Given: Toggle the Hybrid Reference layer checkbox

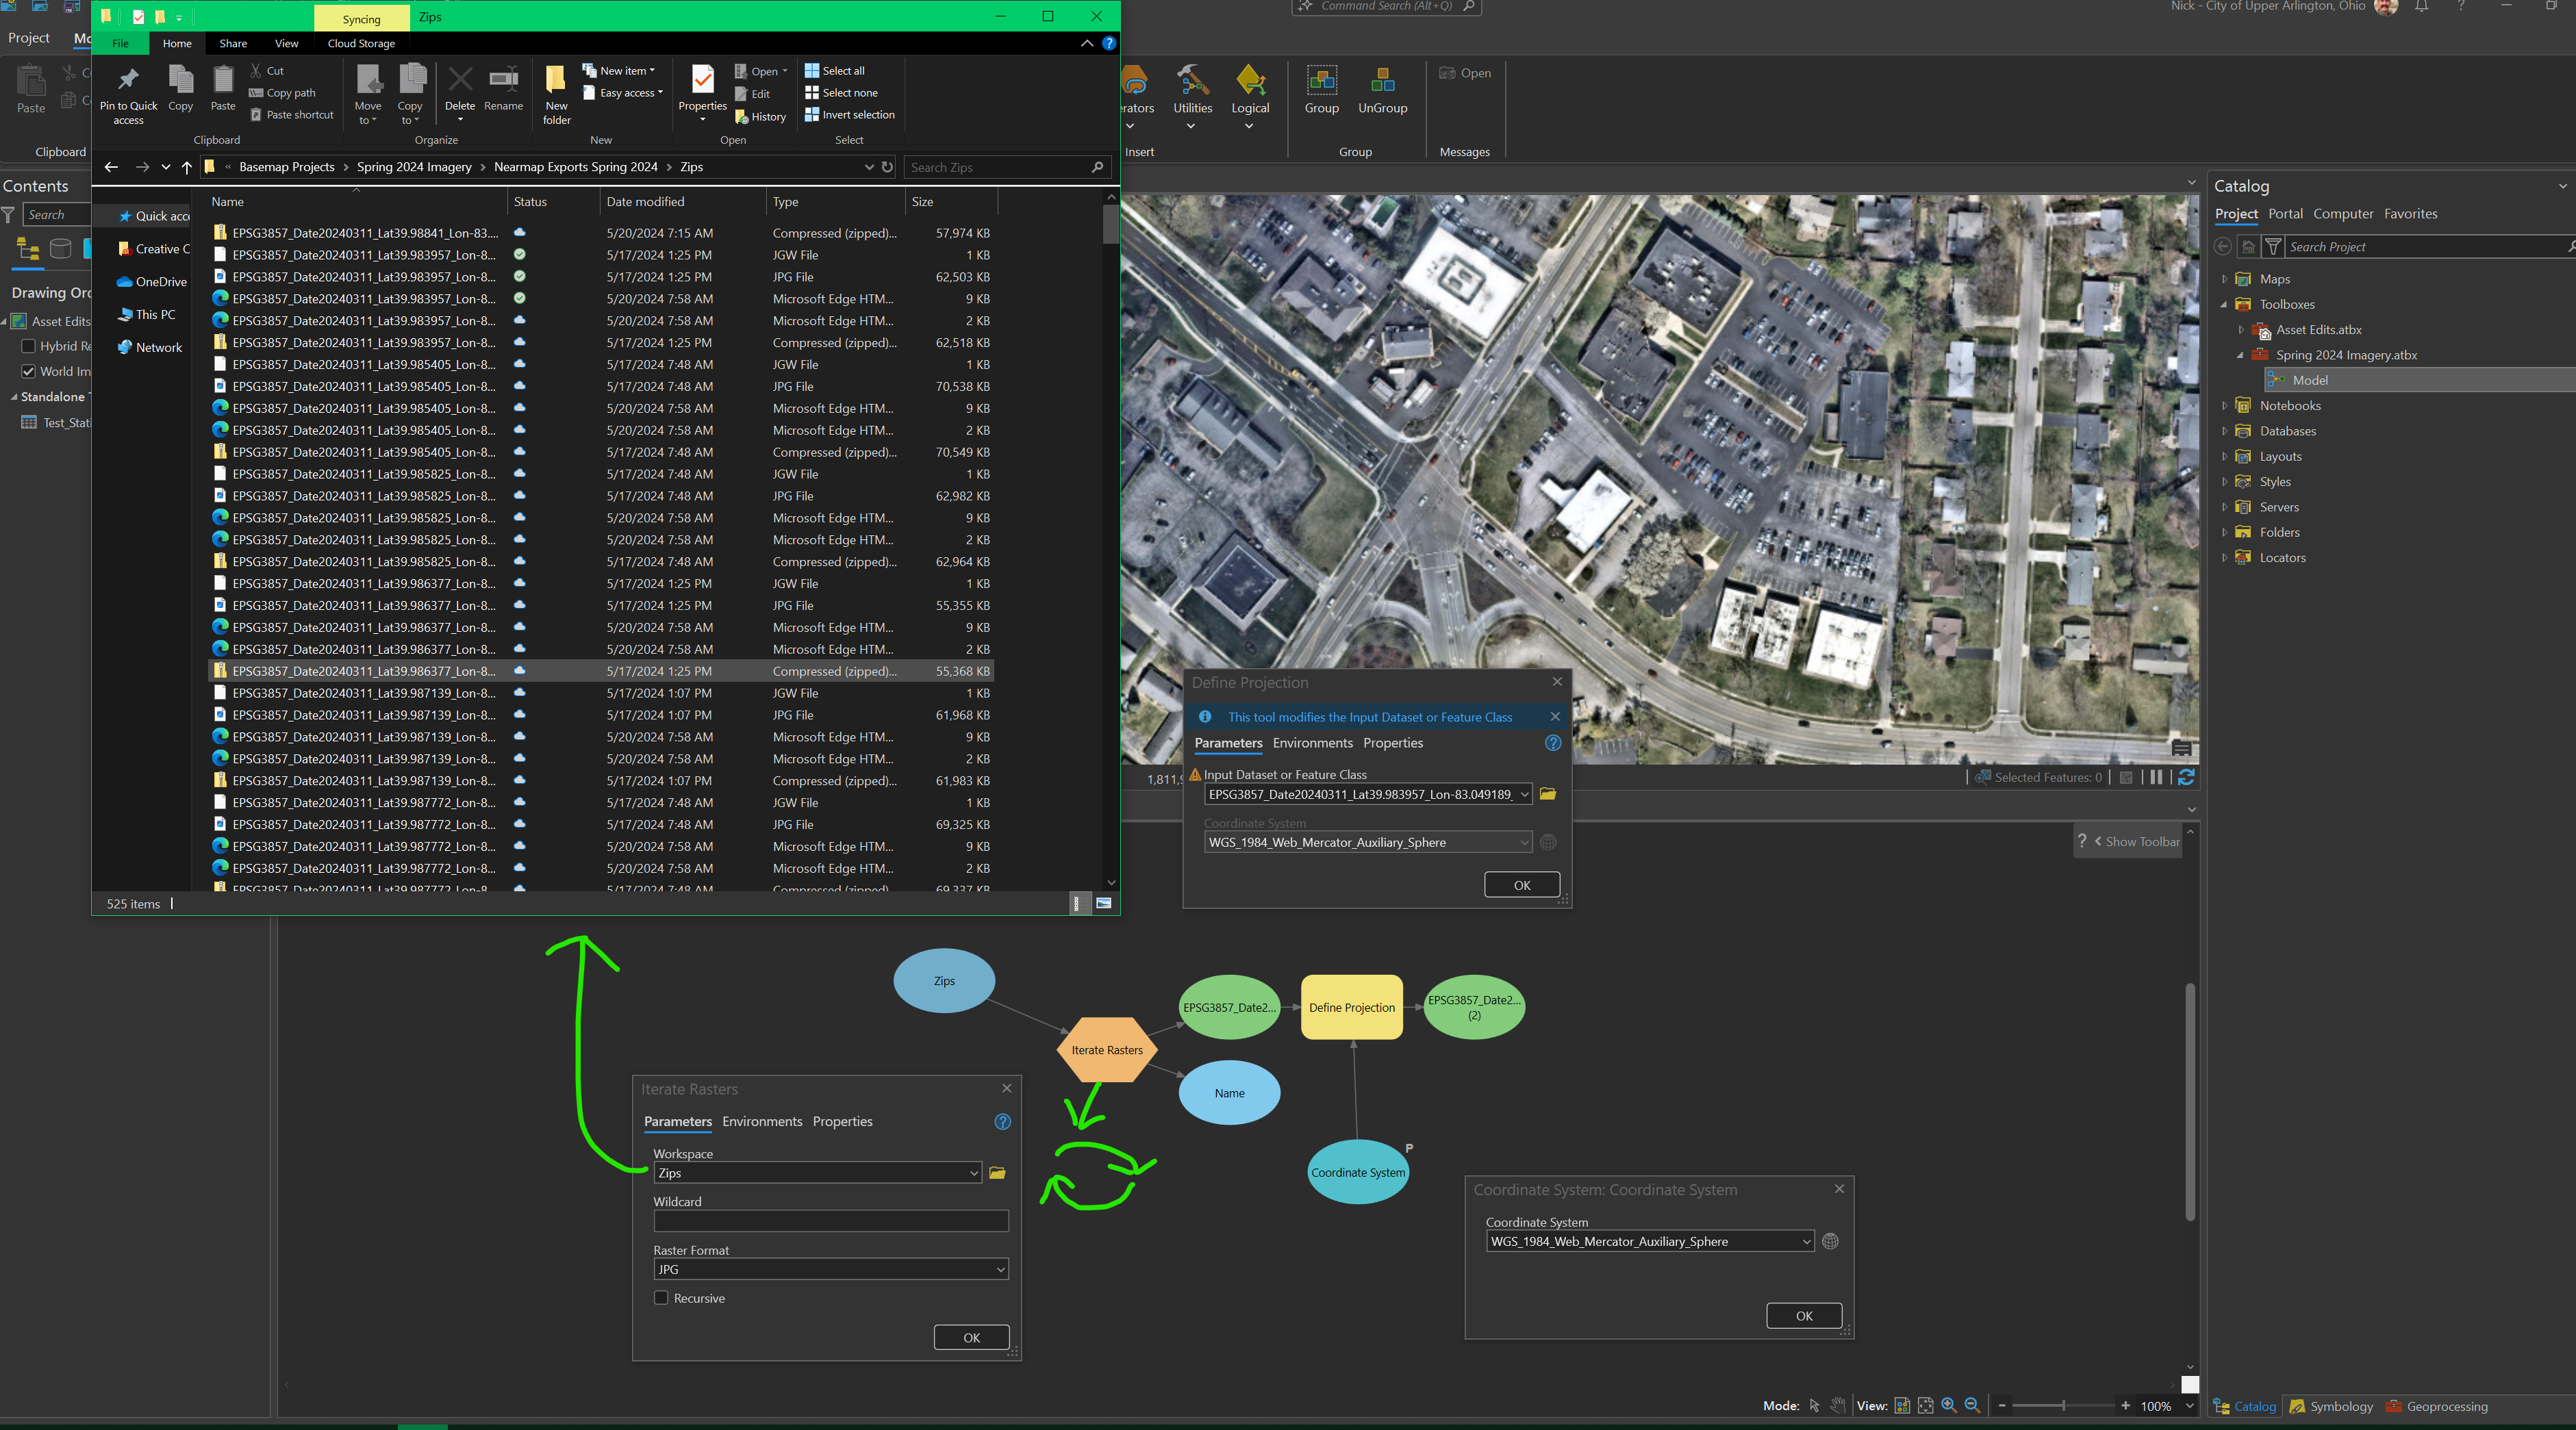Looking at the screenshot, I should pos(29,346).
